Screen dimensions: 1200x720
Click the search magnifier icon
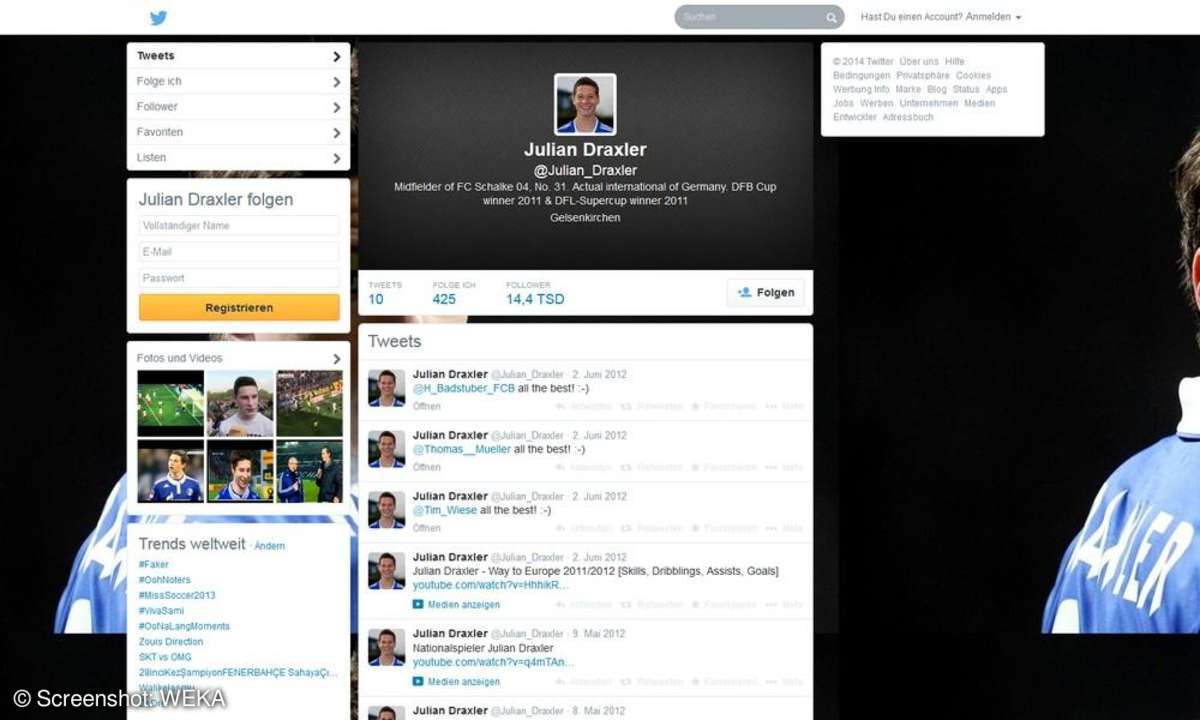point(831,17)
